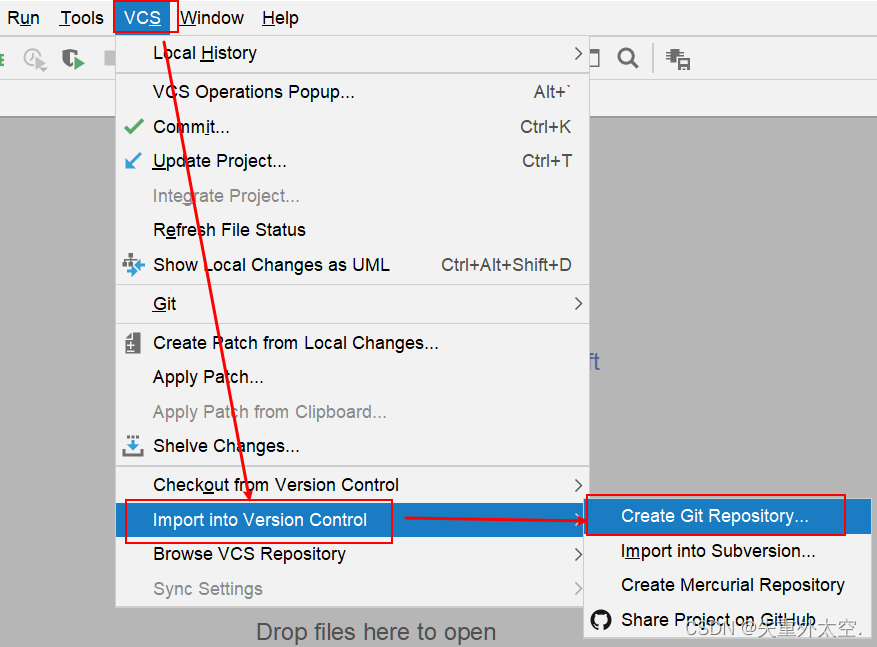Open the Run menu

click(23, 18)
